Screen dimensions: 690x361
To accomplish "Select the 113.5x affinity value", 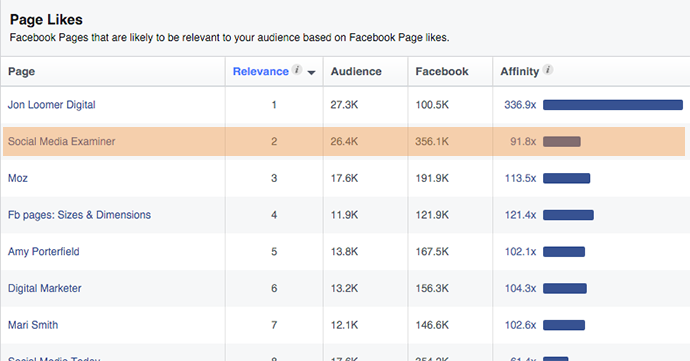I will coord(521,178).
